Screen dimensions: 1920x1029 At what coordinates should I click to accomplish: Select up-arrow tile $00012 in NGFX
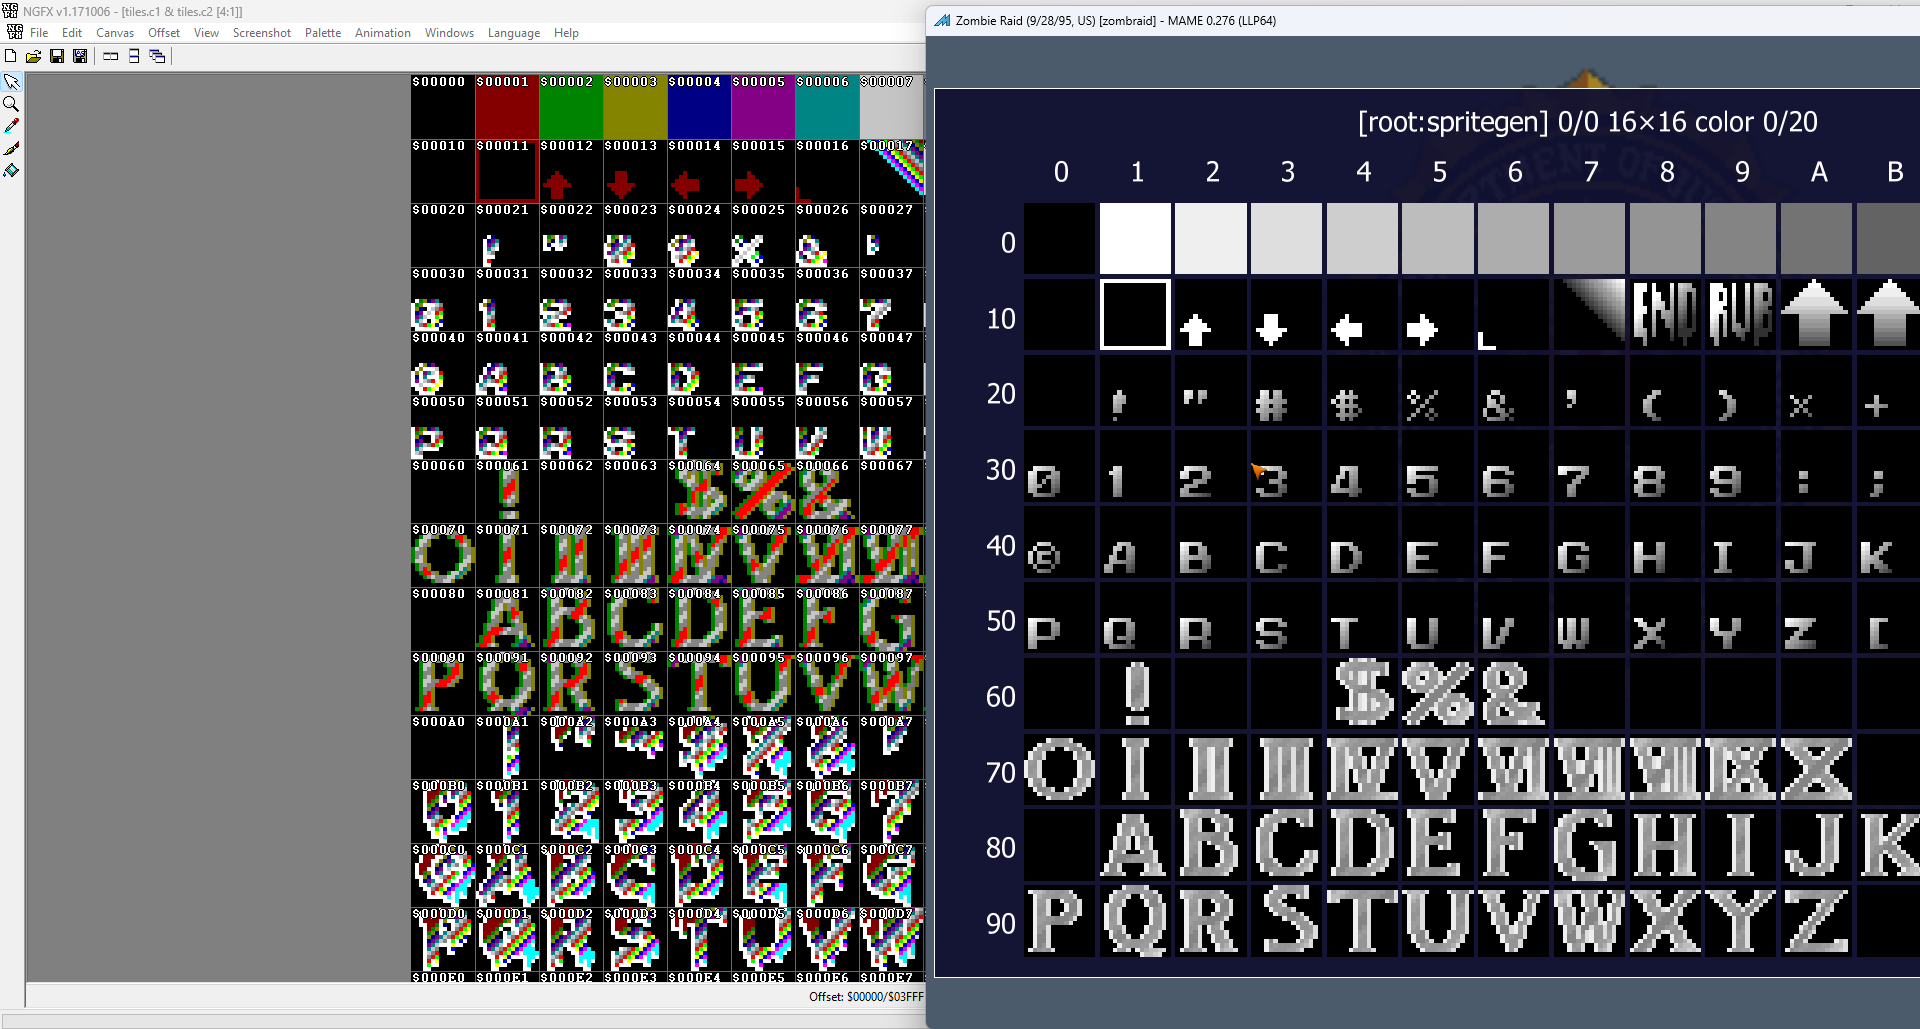[x=571, y=171]
